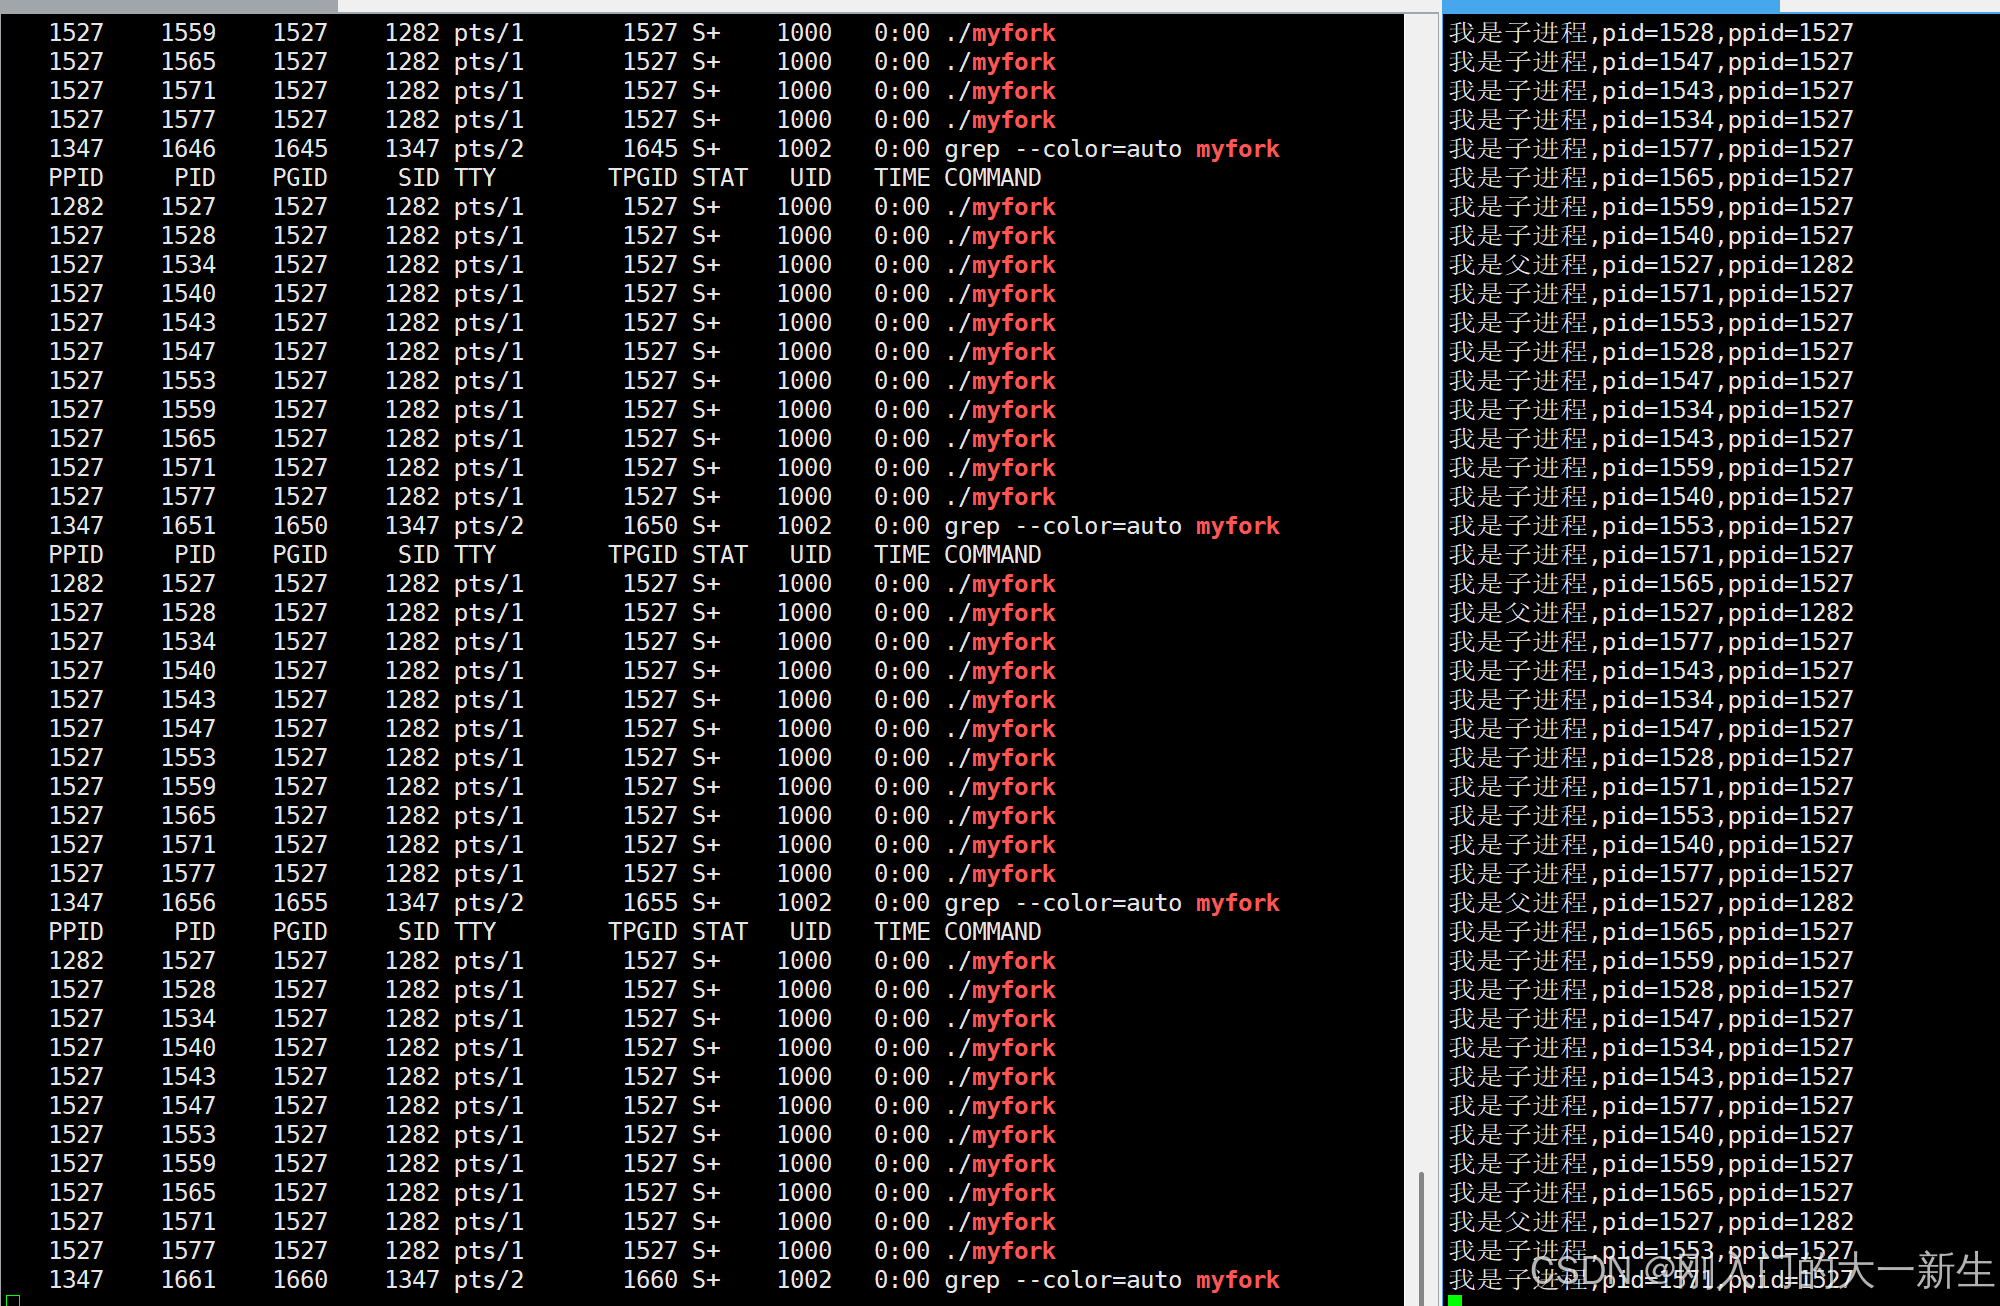
Task: Click TIME 0:00 in grep row PID 1661
Action: [x=902, y=1280]
